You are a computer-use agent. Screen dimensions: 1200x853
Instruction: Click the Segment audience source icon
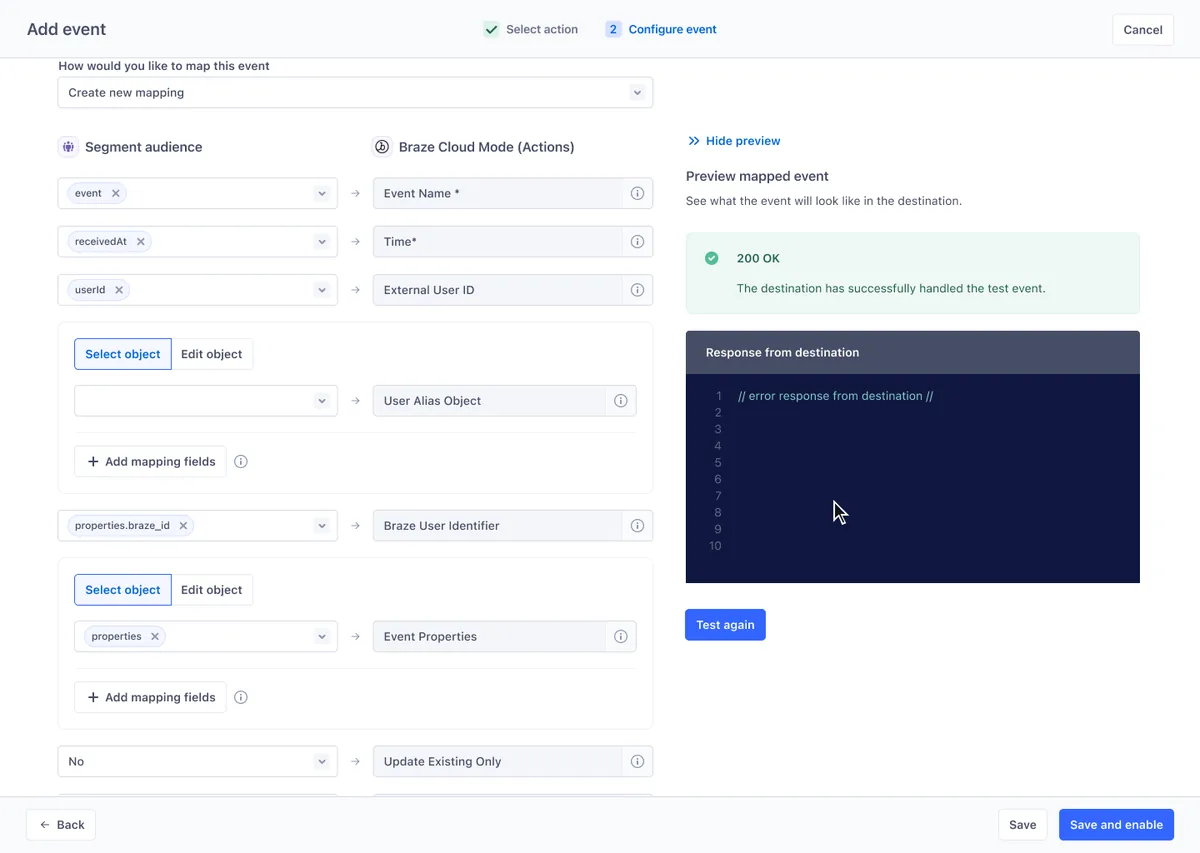(x=68, y=147)
